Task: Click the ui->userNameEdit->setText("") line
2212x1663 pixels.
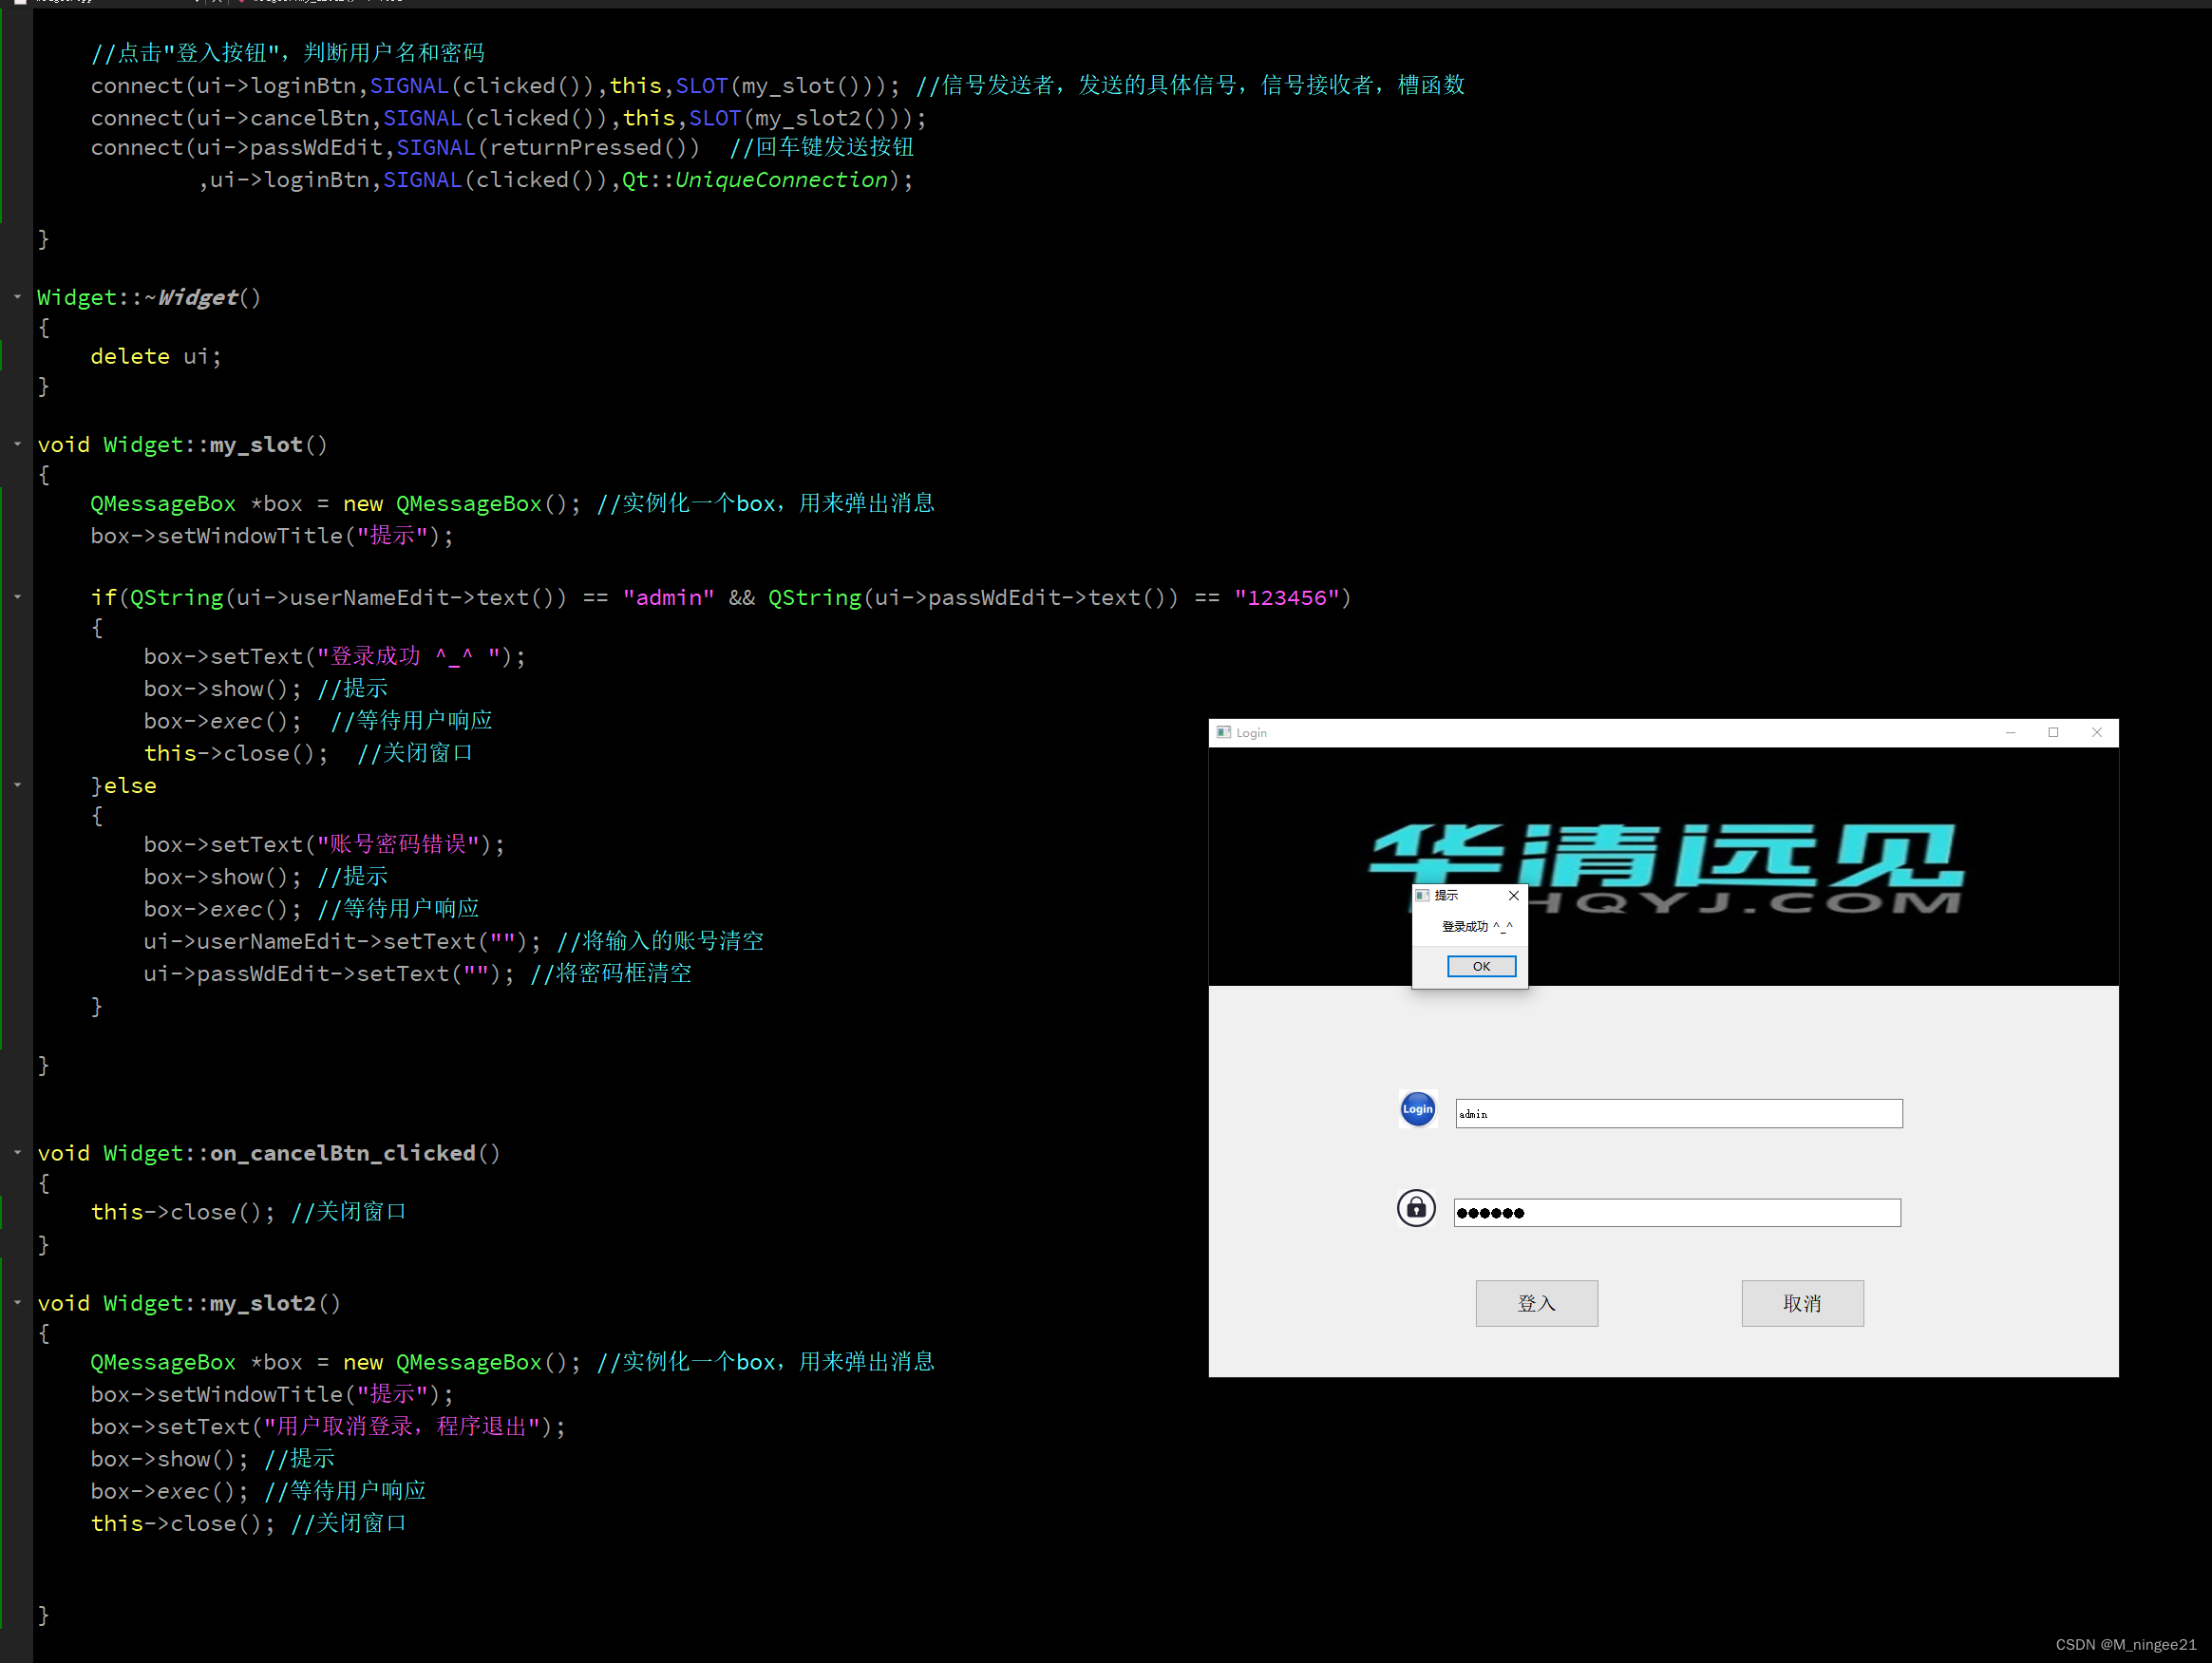Action: (342, 941)
